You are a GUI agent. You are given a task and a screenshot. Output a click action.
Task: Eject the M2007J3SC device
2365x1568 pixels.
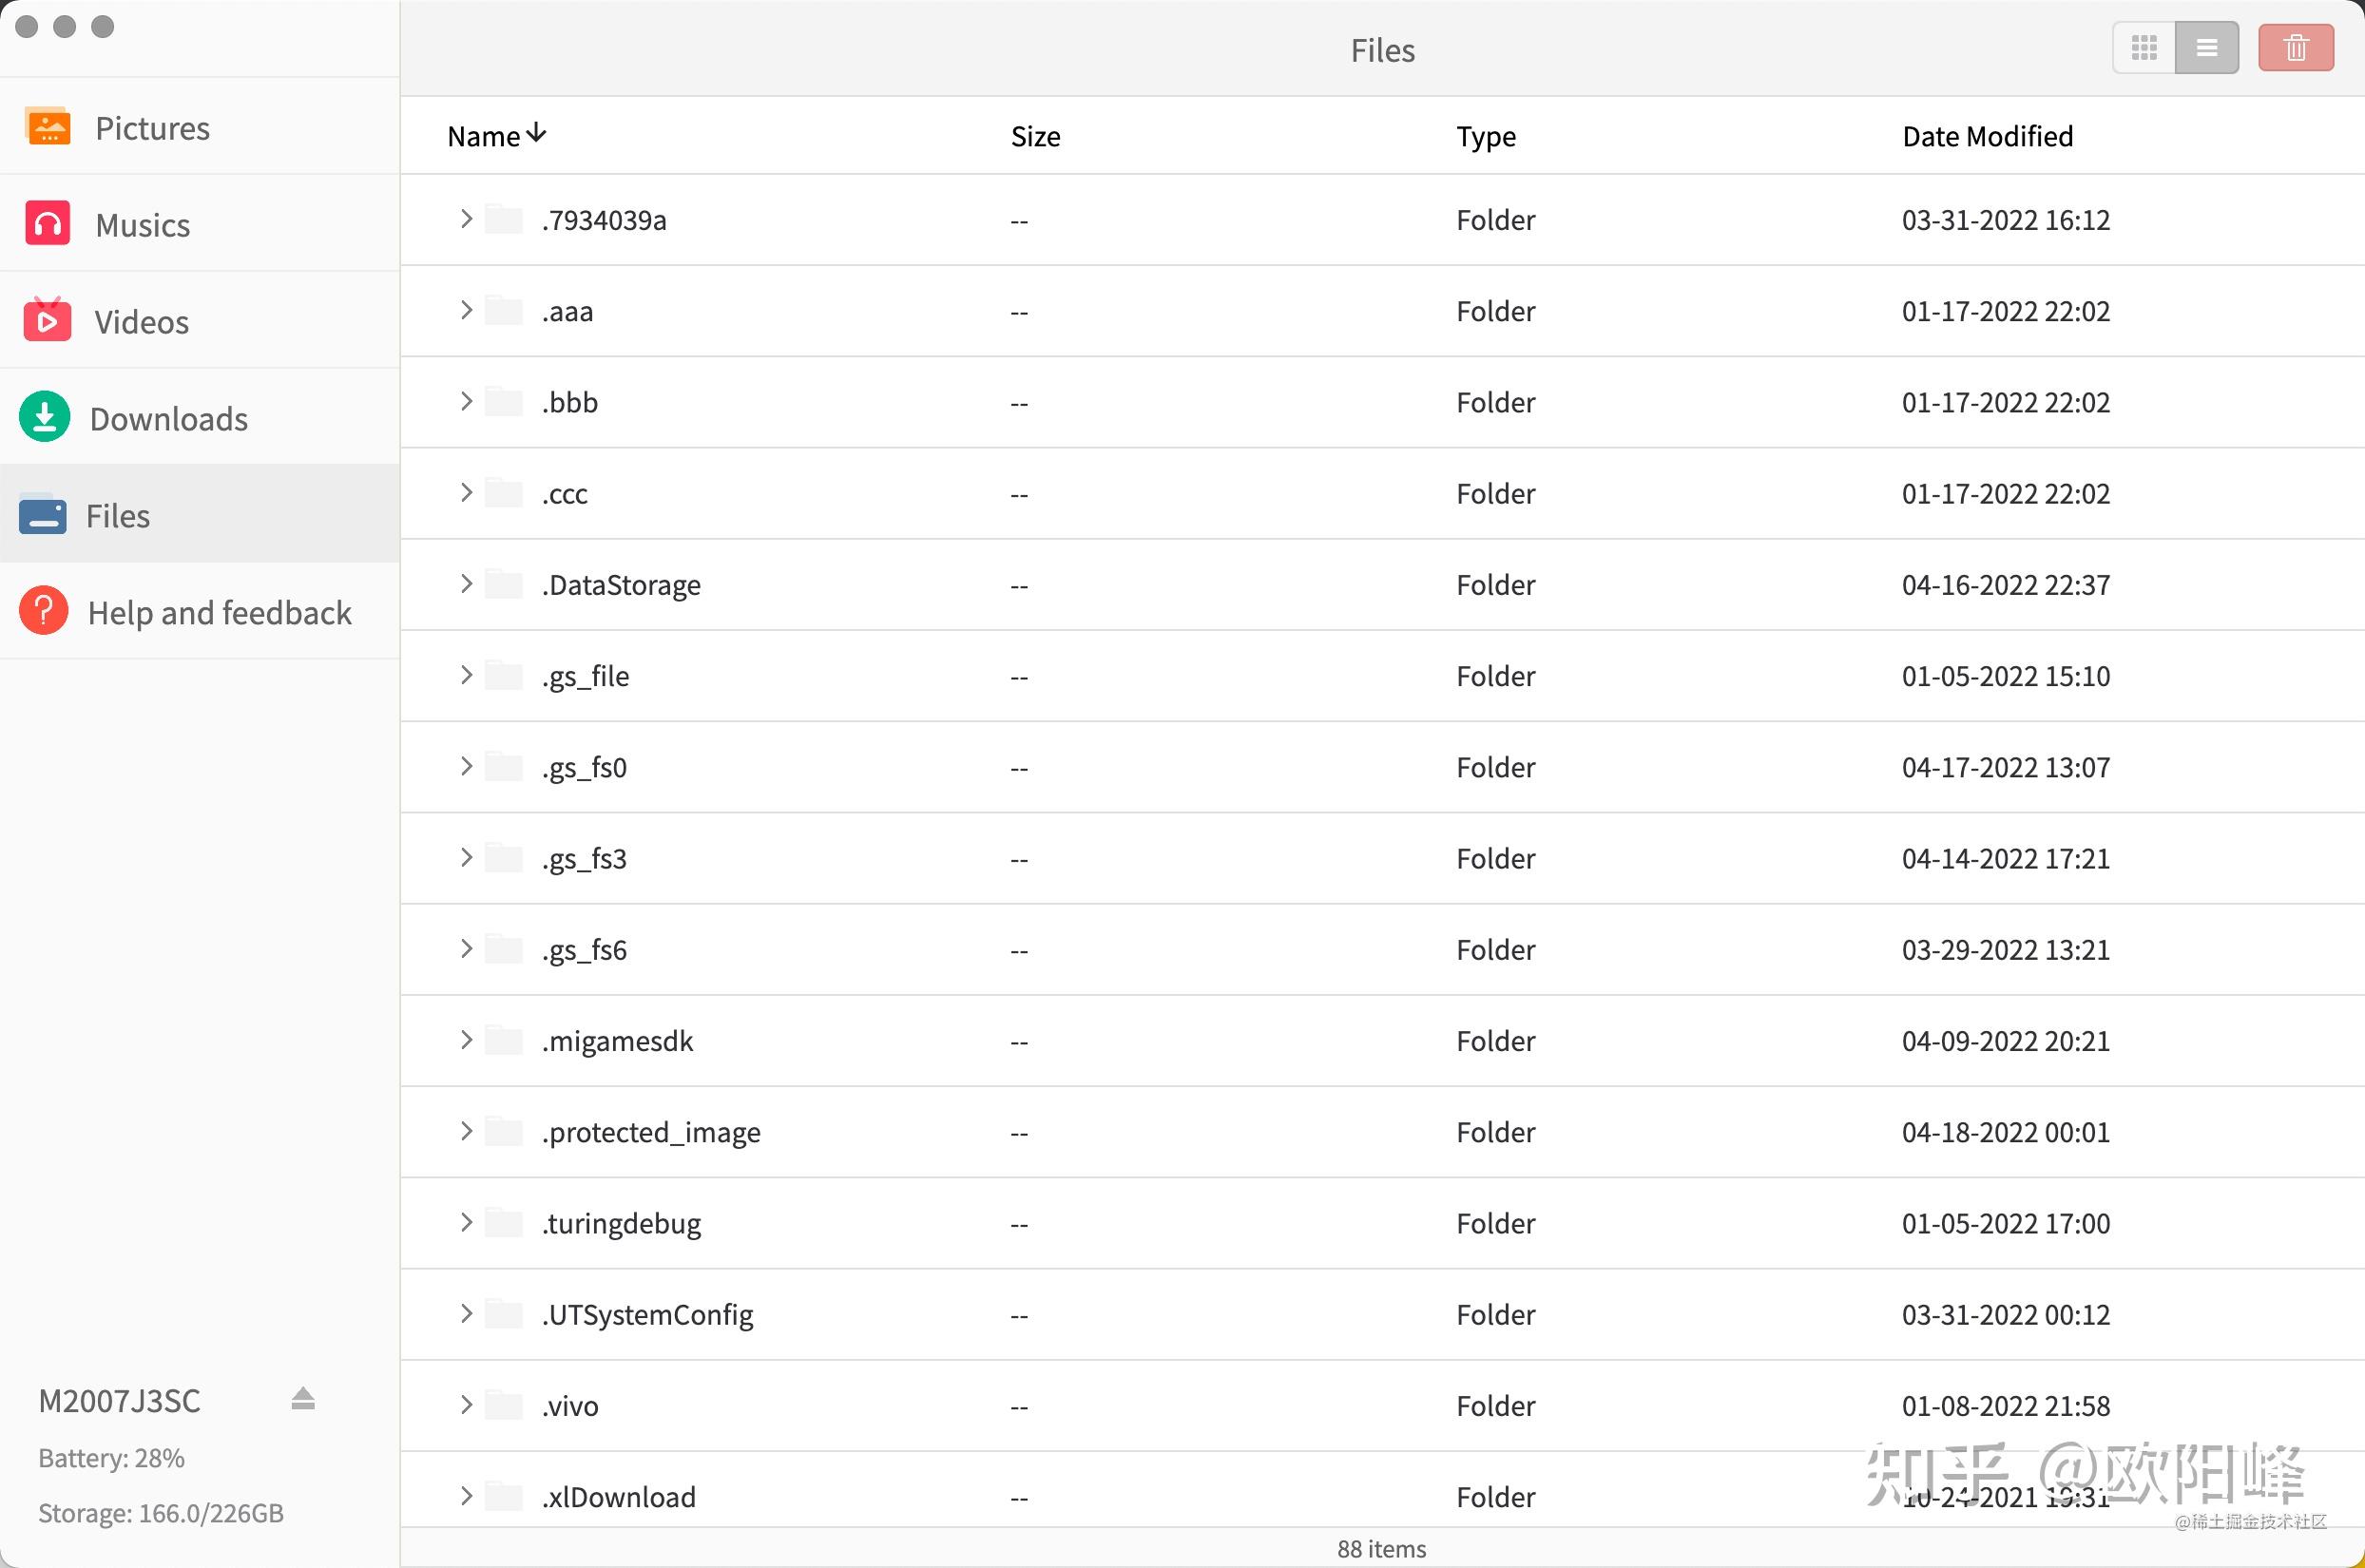[303, 1399]
